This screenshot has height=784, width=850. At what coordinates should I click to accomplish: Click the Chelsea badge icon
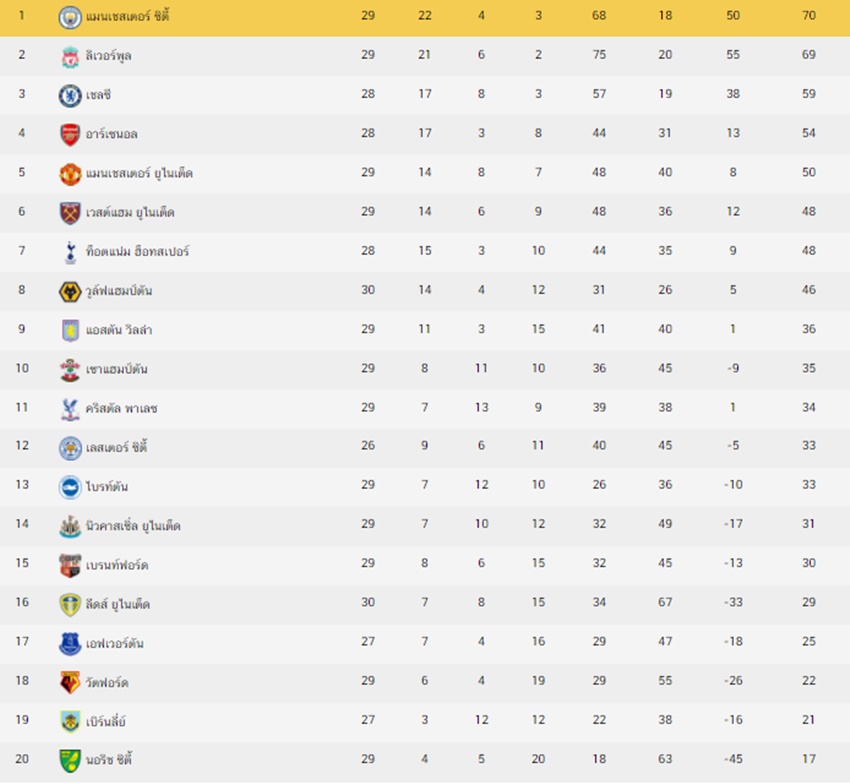(70, 95)
